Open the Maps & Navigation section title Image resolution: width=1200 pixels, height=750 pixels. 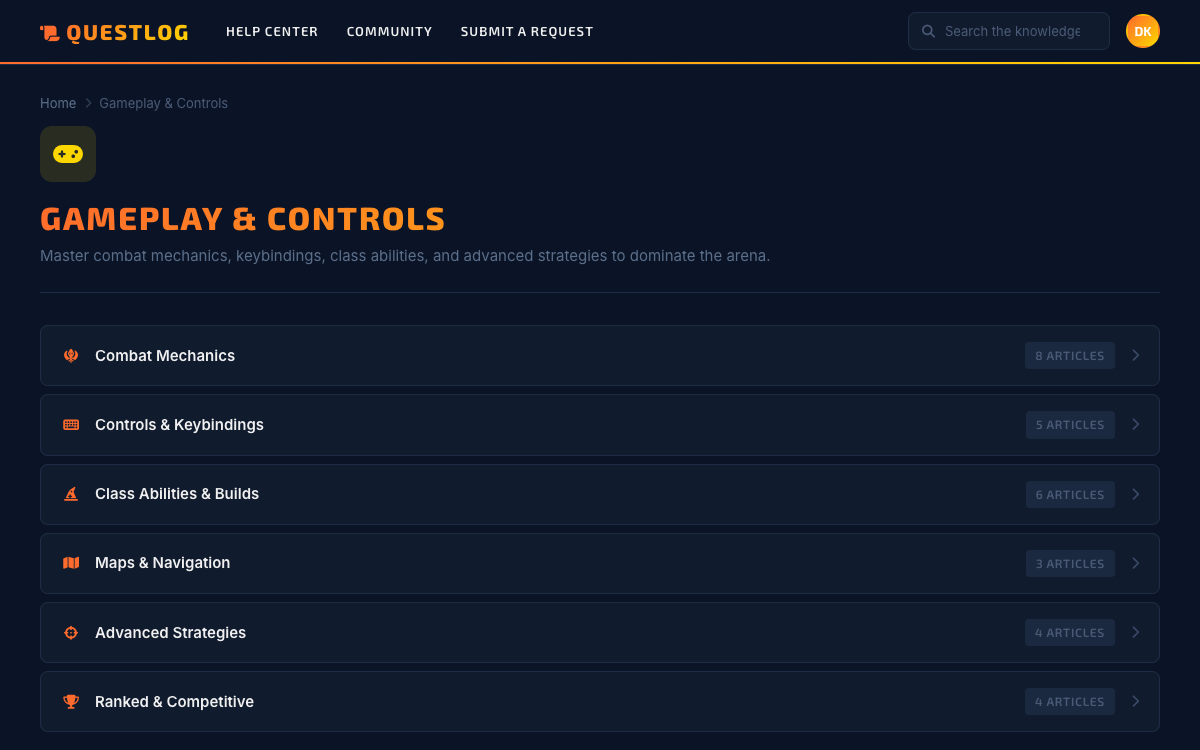162,563
